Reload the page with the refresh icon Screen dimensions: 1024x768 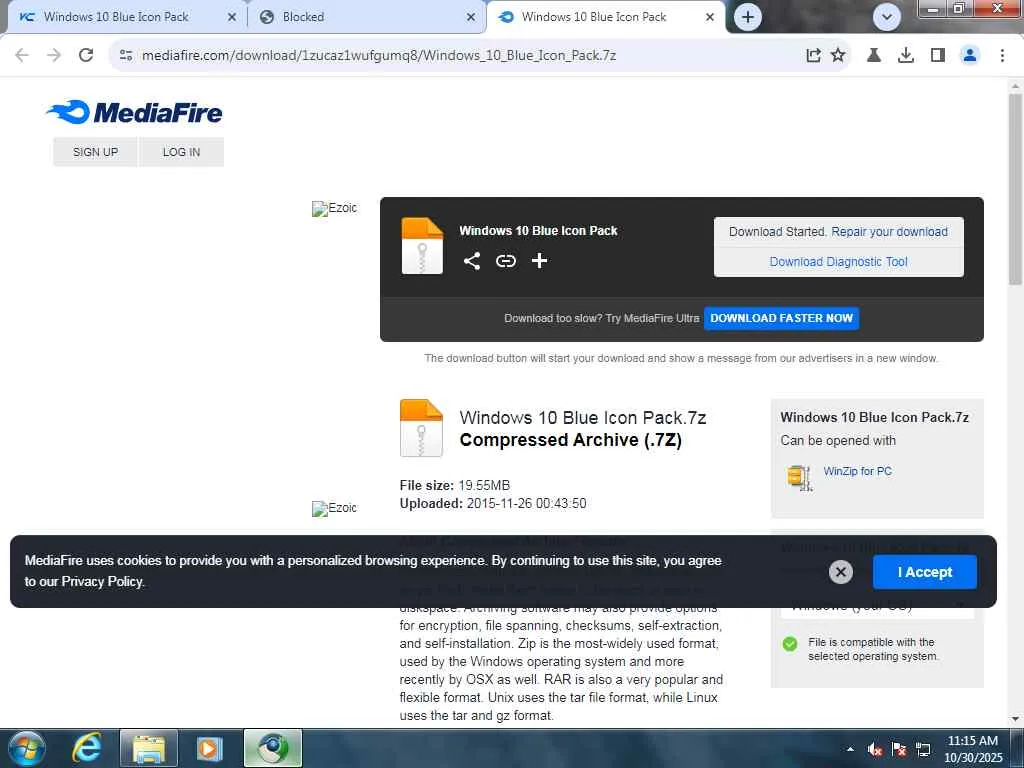coord(86,55)
